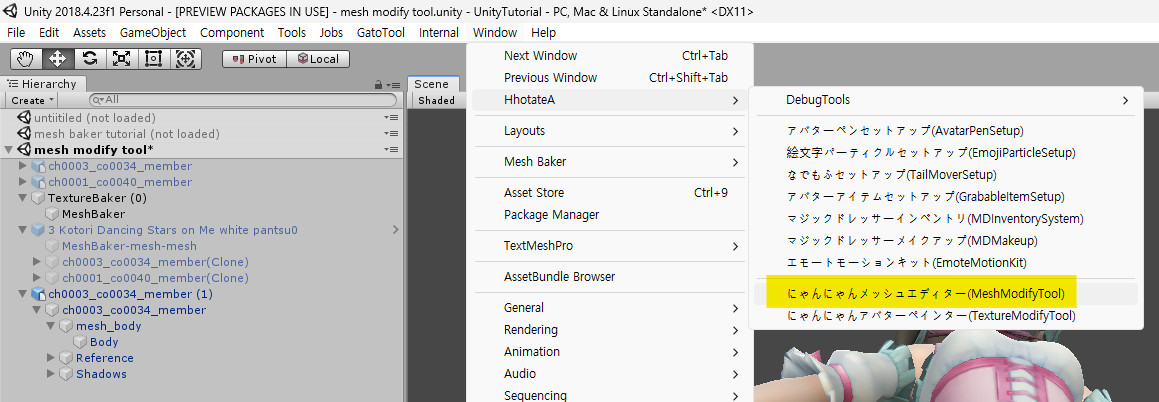Select the Body object in Hierarchy
The width and height of the screenshot is (1159, 402).
click(104, 342)
